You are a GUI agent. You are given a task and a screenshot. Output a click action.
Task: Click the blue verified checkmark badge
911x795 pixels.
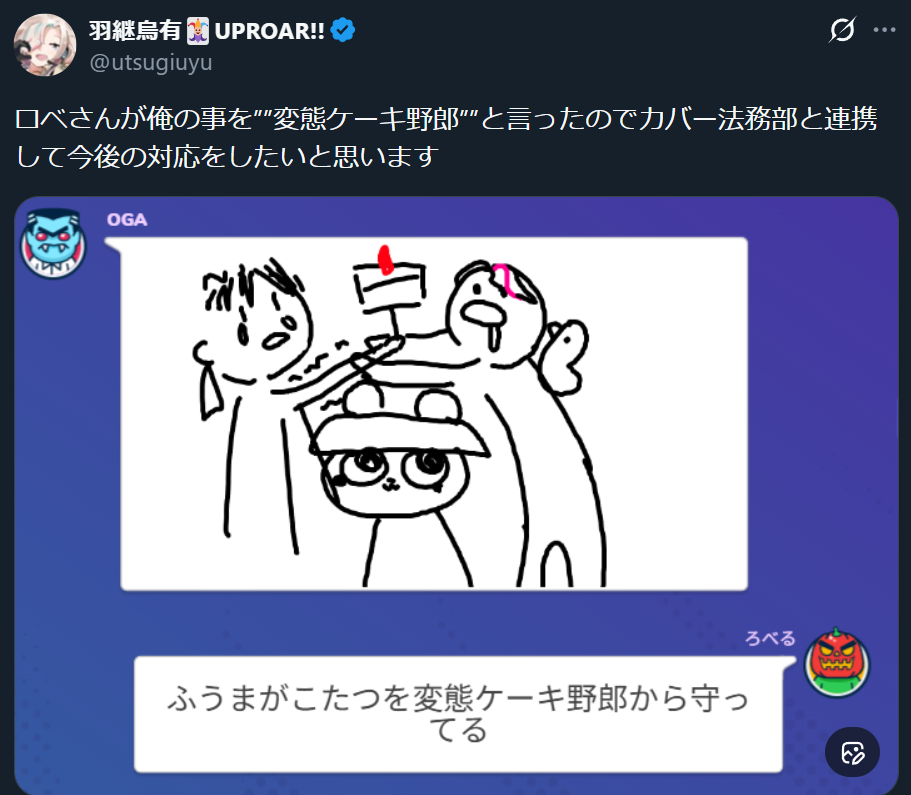343,30
